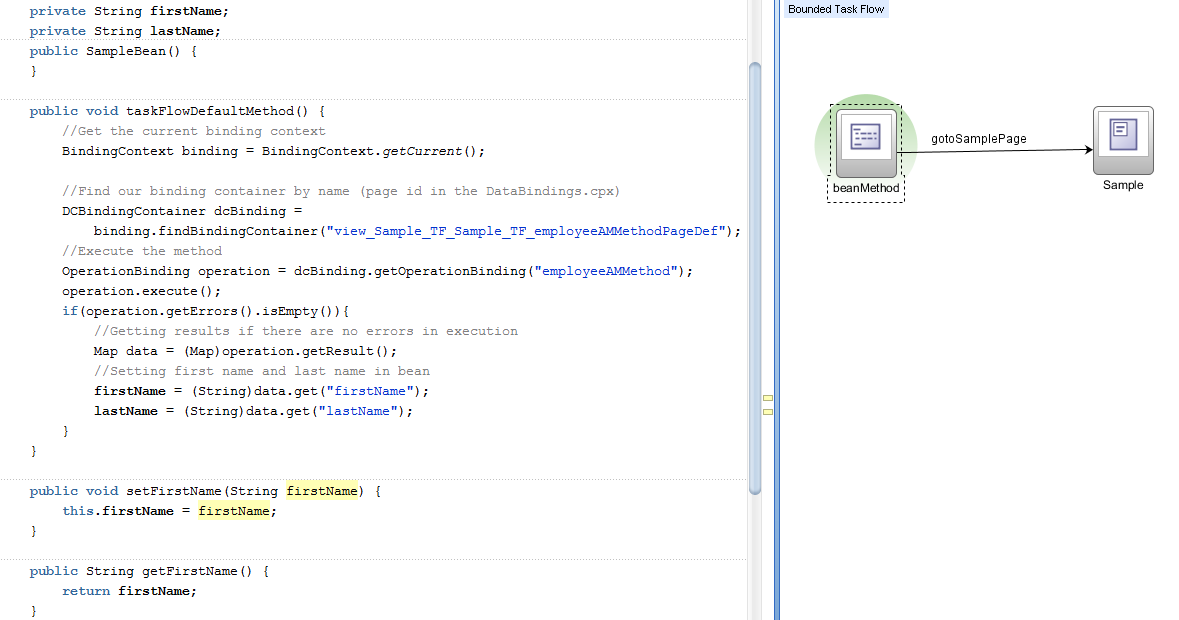Click the upper yellow occurrence marker in margin
The height and width of the screenshot is (620, 1179).
click(x=767, y=397)
